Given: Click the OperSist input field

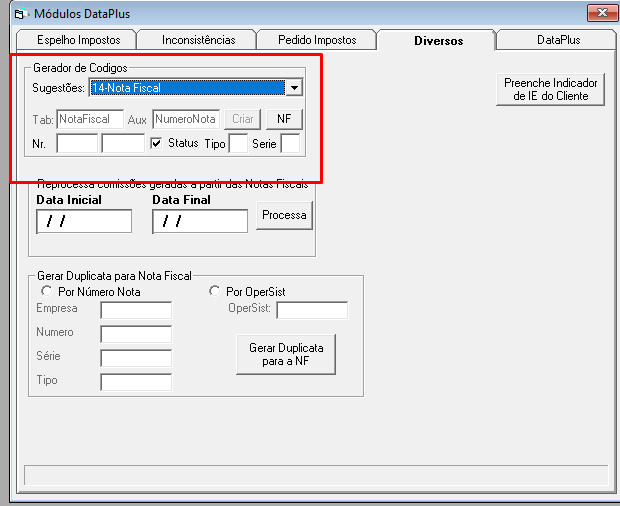Looking at the screenshot, I should pyautogui.click(x=312, y=310).
